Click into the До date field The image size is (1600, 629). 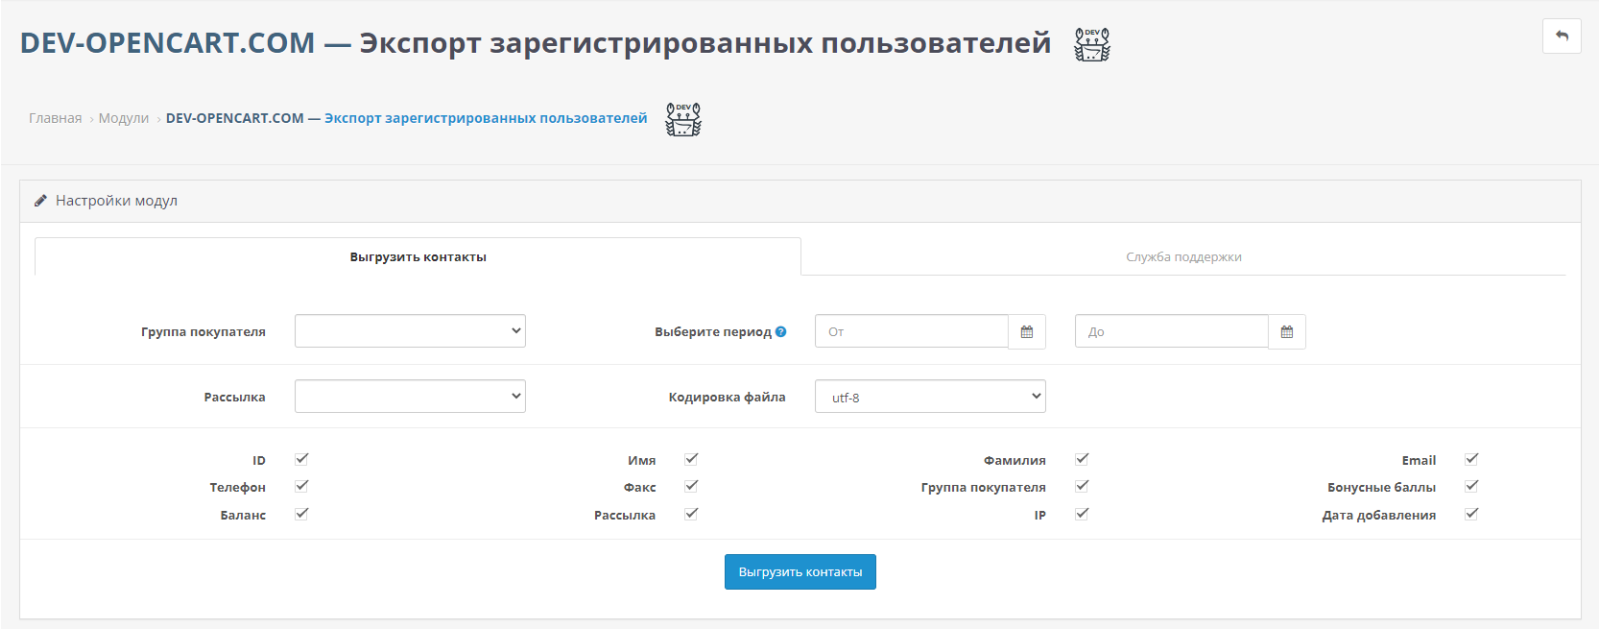pyautogui.click(x=1171, y=332)
